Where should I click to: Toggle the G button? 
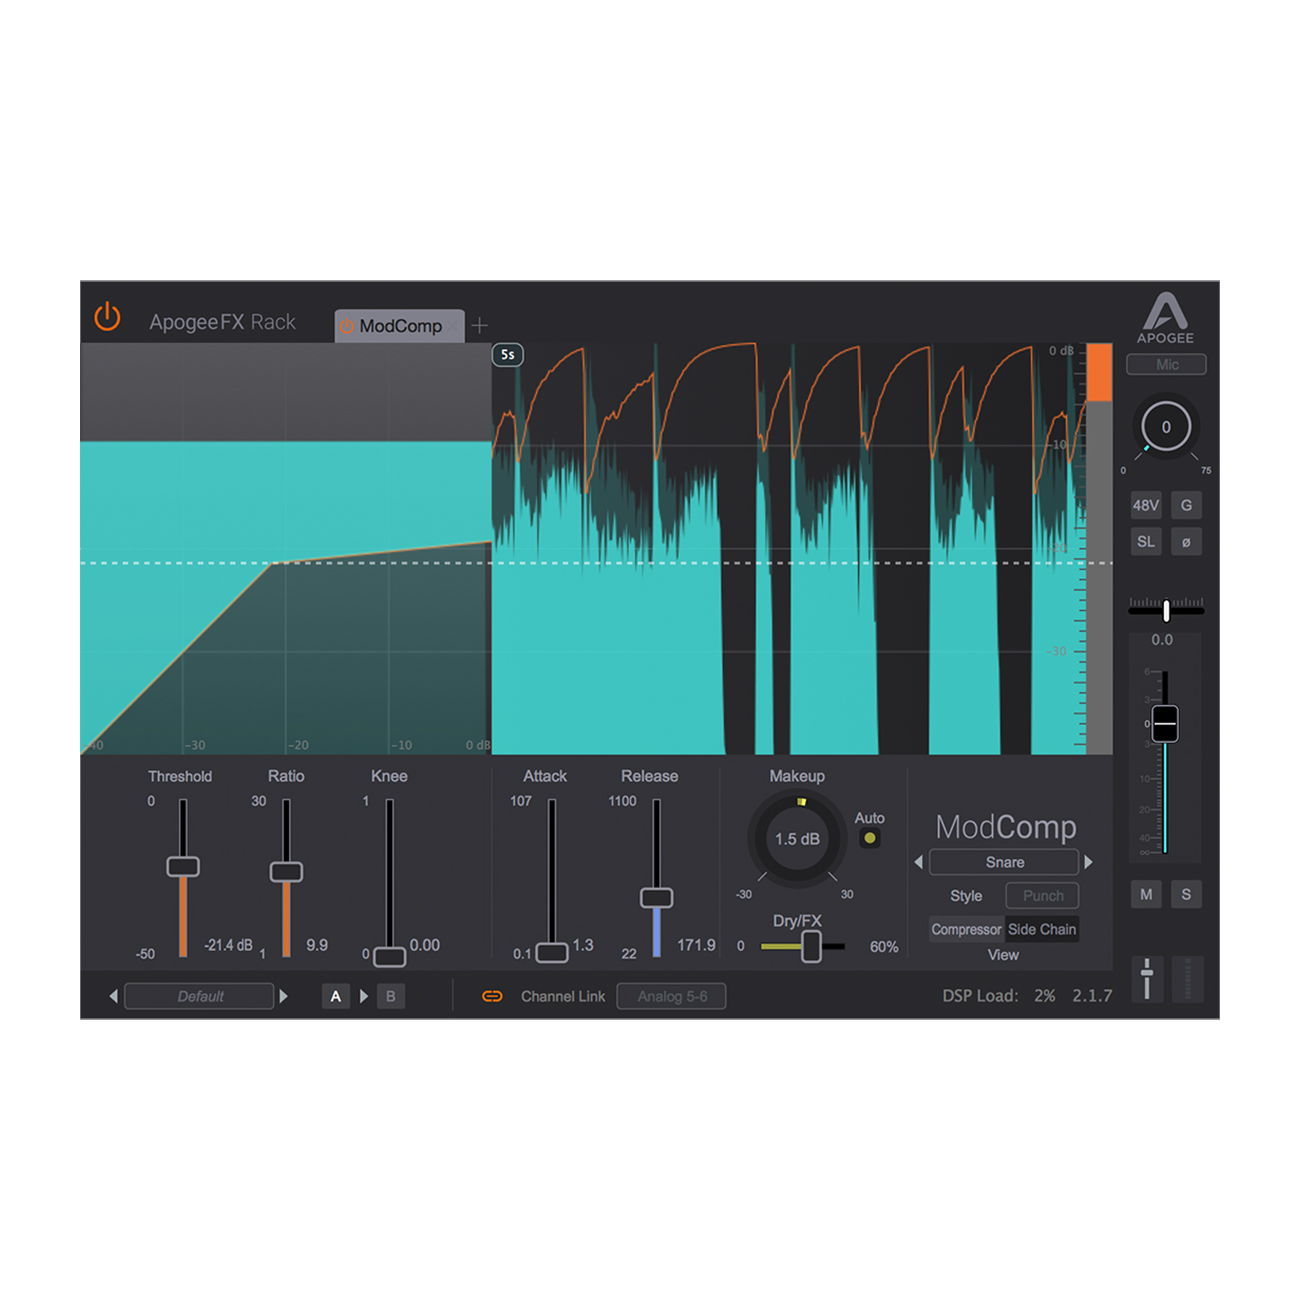(x=1186, y=505)
